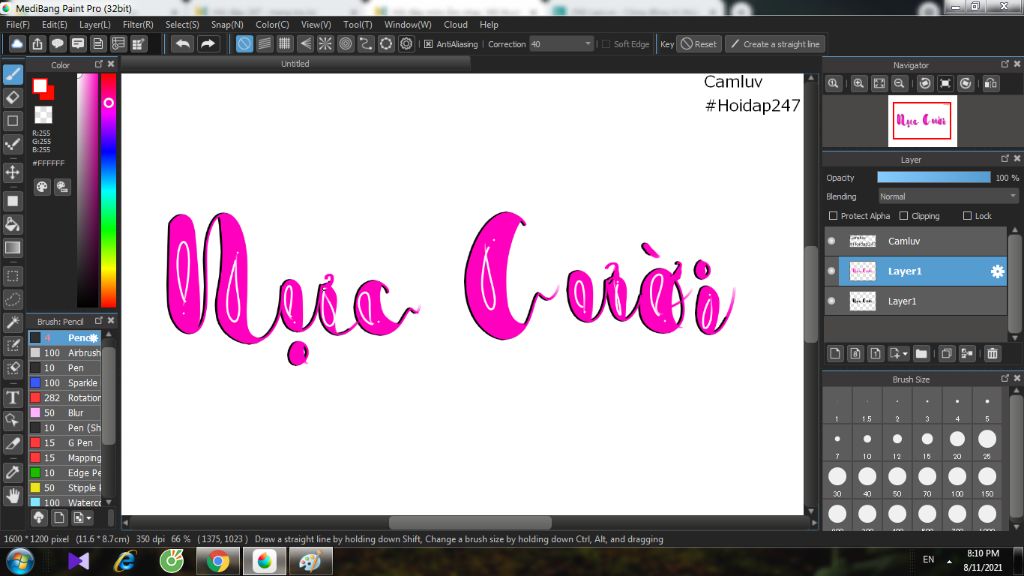The height and width of the screenshot is (576, 1024).
Task: Enable Protect Alpha checkbox
Action: pyautogui.click(x=833, y=216)
